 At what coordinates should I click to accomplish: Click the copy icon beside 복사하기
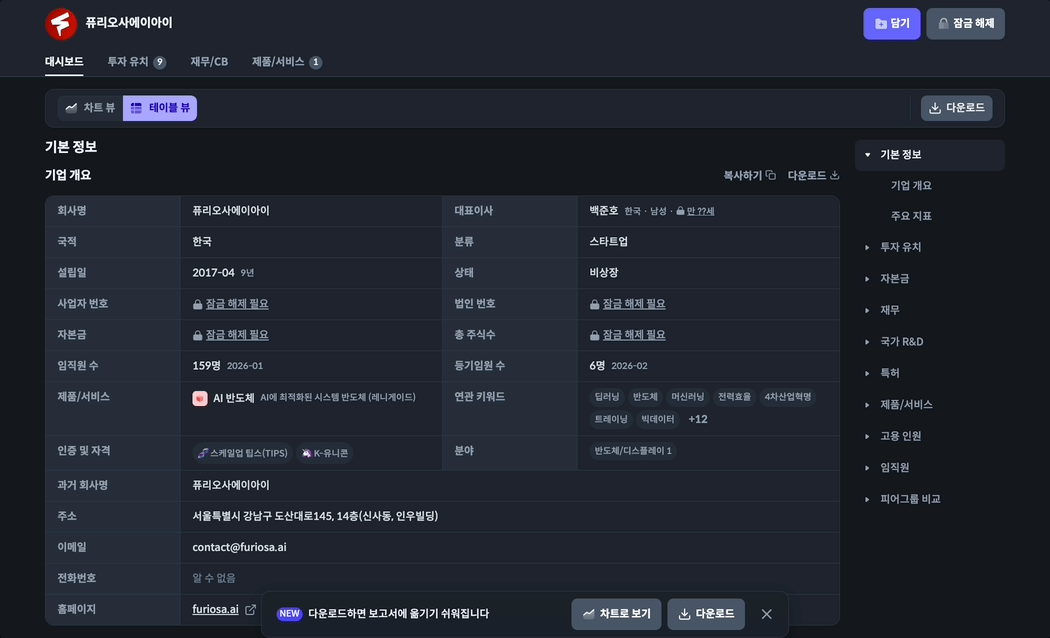[771, 176]
